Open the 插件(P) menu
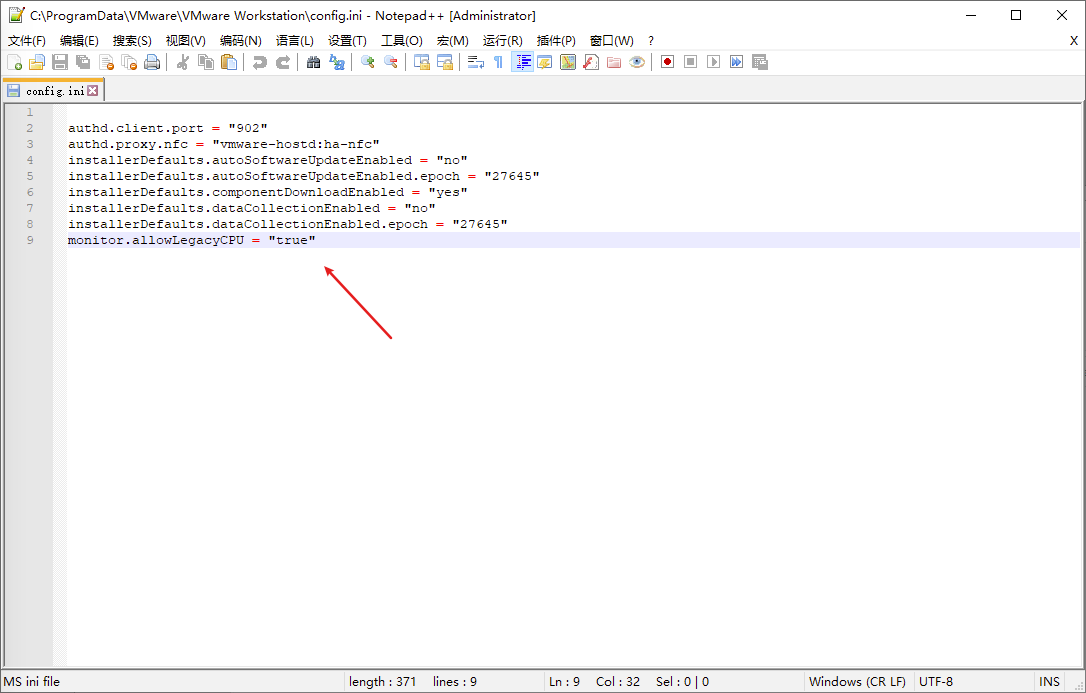 pyautogui.click(x=556, y=41)
